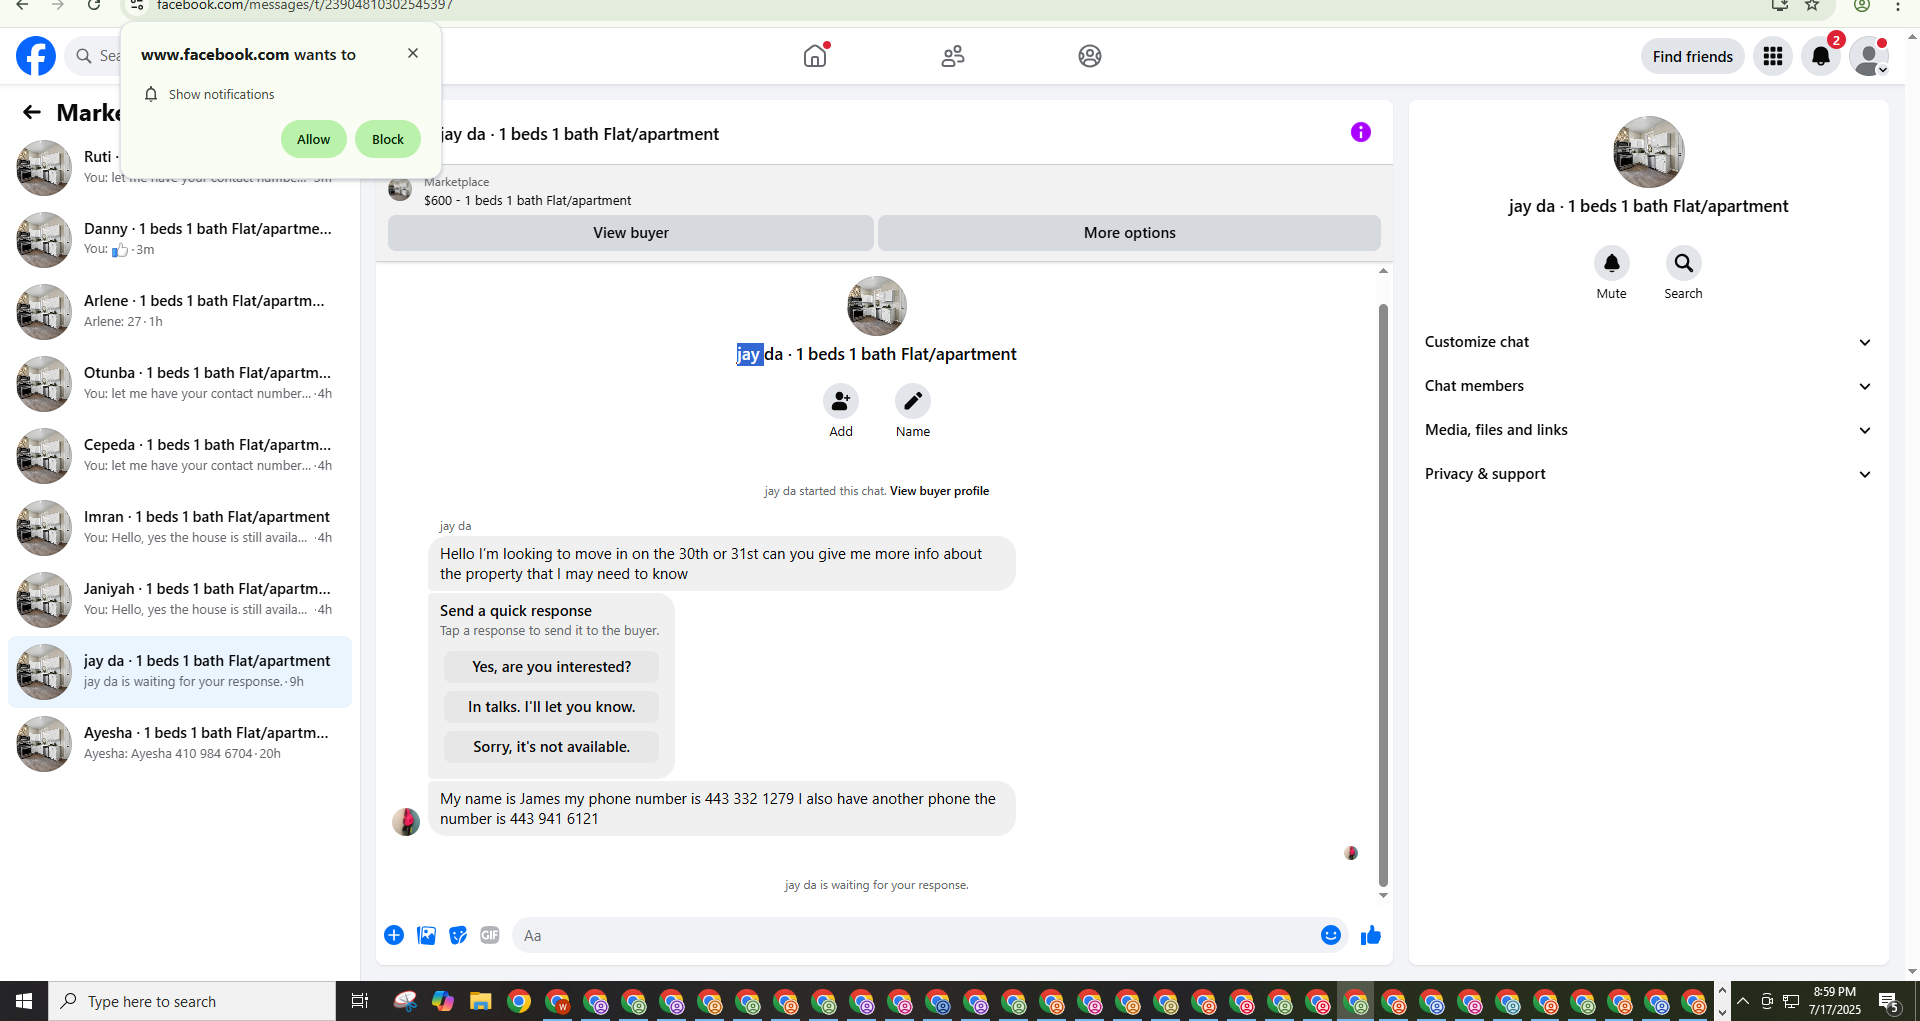Send quick reply 'Yes, are you interested?'

(x=551, y=667)
